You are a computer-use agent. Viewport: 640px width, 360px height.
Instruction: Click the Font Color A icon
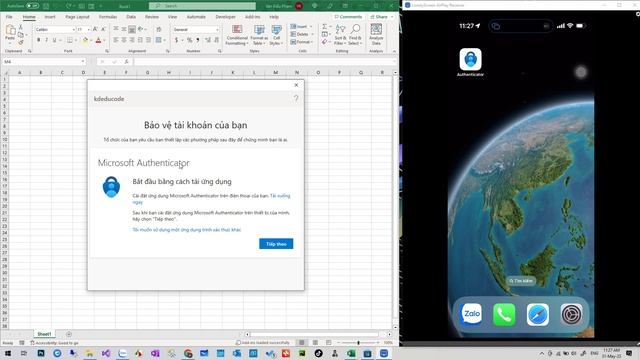pyautogui.click(x=98, y=40)
